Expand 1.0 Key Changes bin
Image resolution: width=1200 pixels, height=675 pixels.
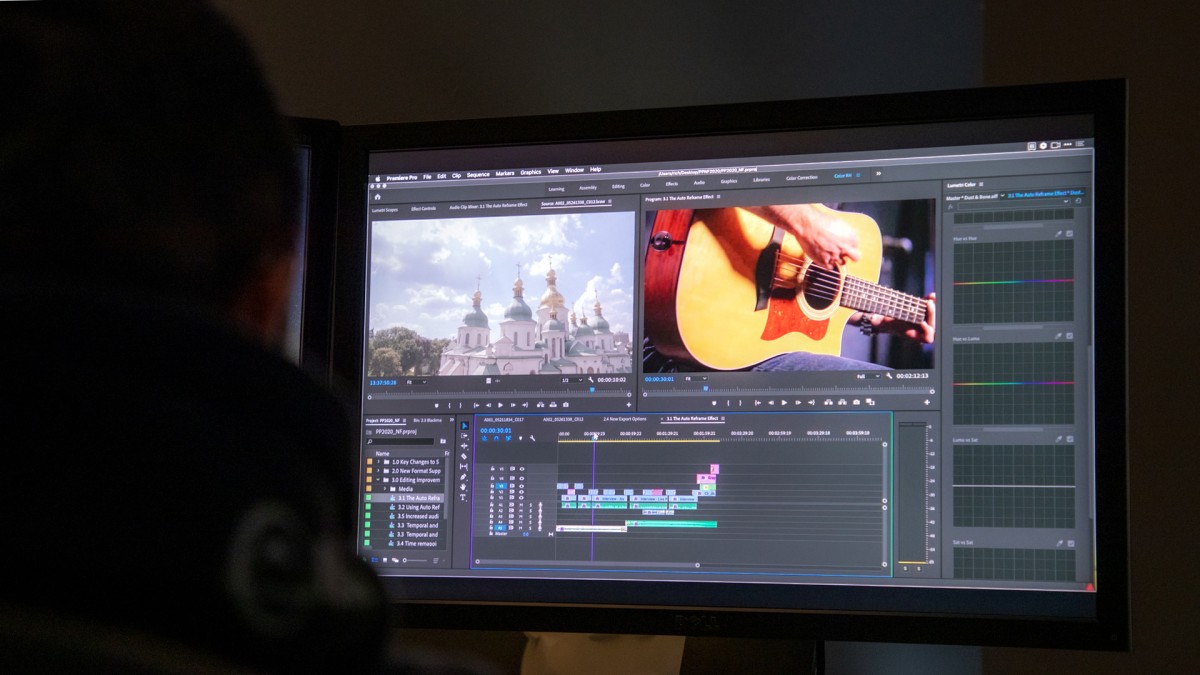[x=378, y=462]
